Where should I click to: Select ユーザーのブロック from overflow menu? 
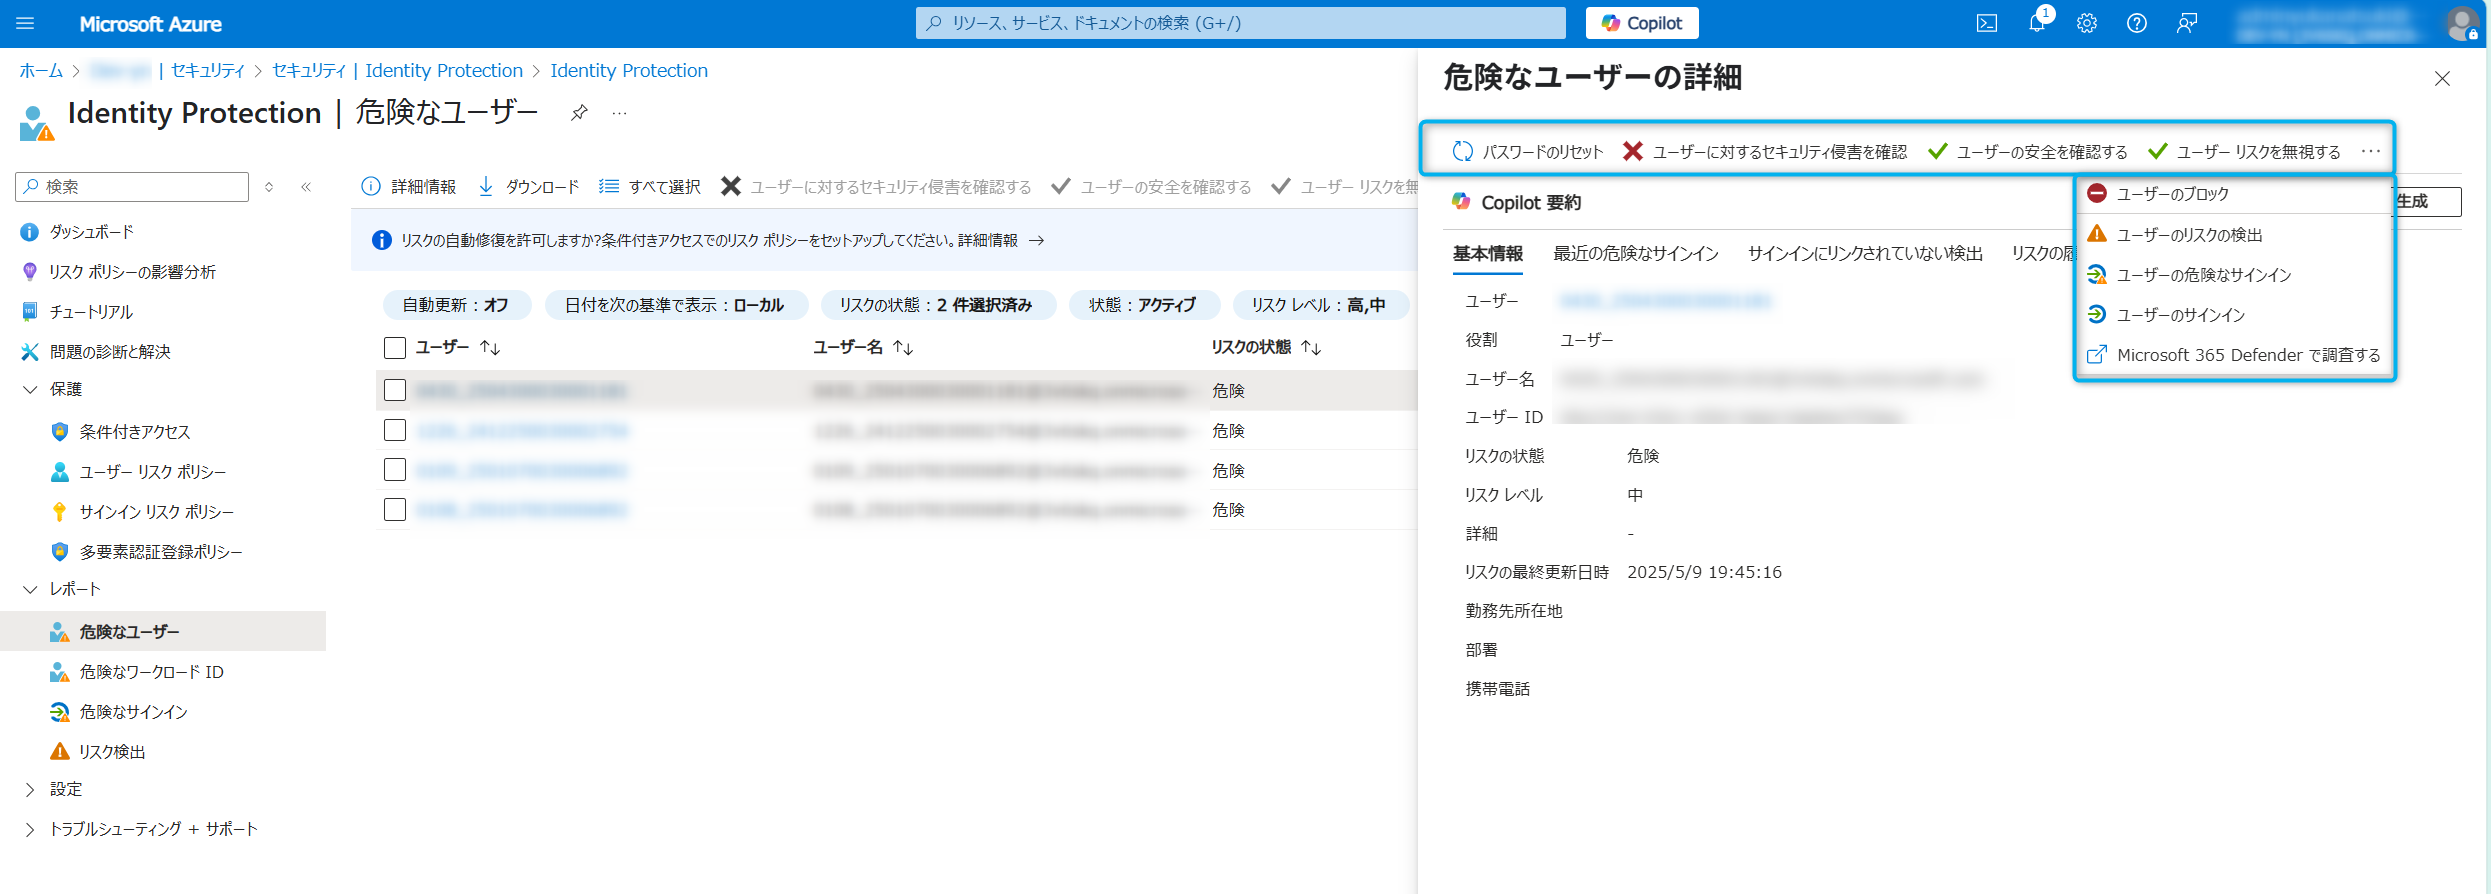2236,194
